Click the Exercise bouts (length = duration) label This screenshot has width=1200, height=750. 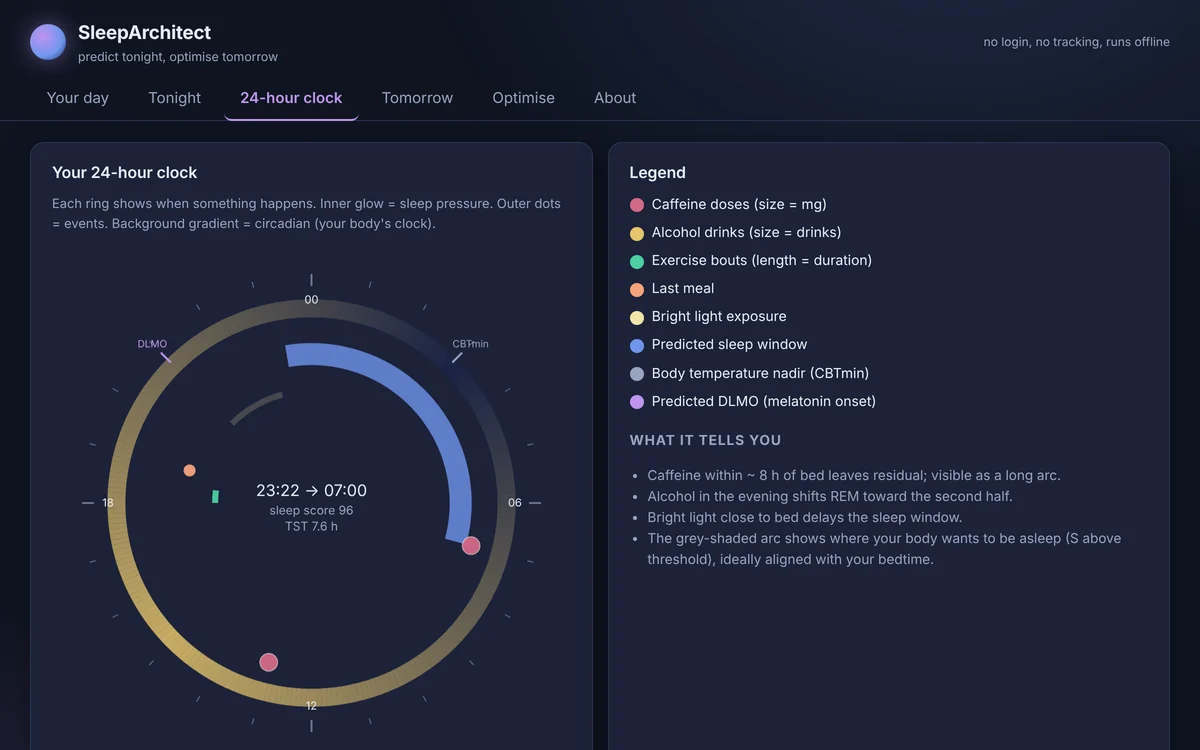761,260
